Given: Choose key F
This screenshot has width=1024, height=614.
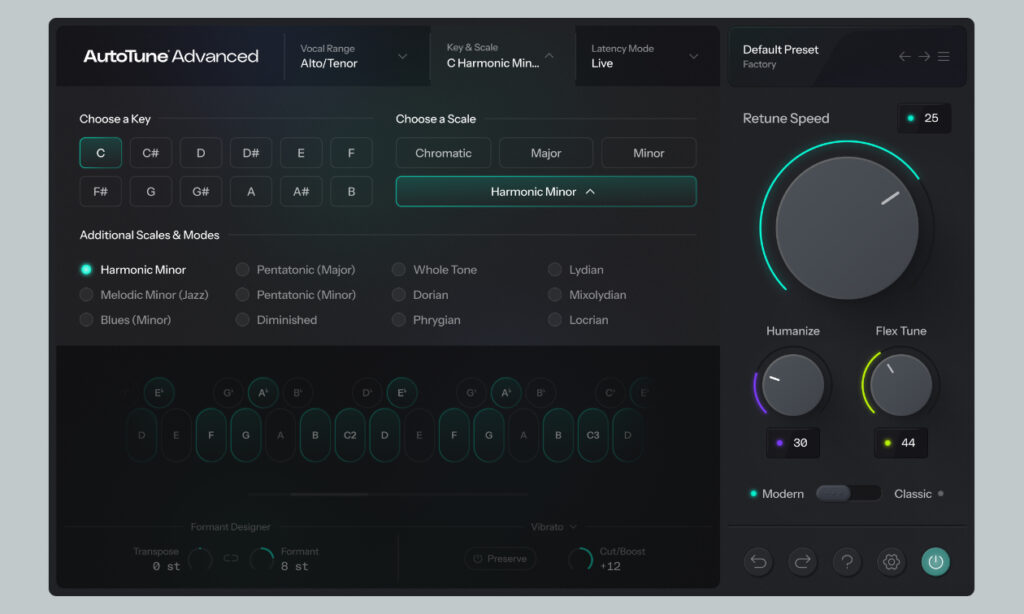Looking at the screenshot, I should click(351, 153).
